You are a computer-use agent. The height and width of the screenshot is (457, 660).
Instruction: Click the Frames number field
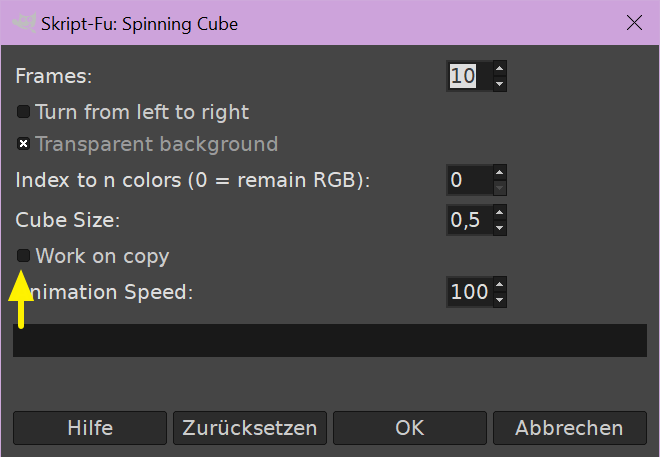coord(468,76)
